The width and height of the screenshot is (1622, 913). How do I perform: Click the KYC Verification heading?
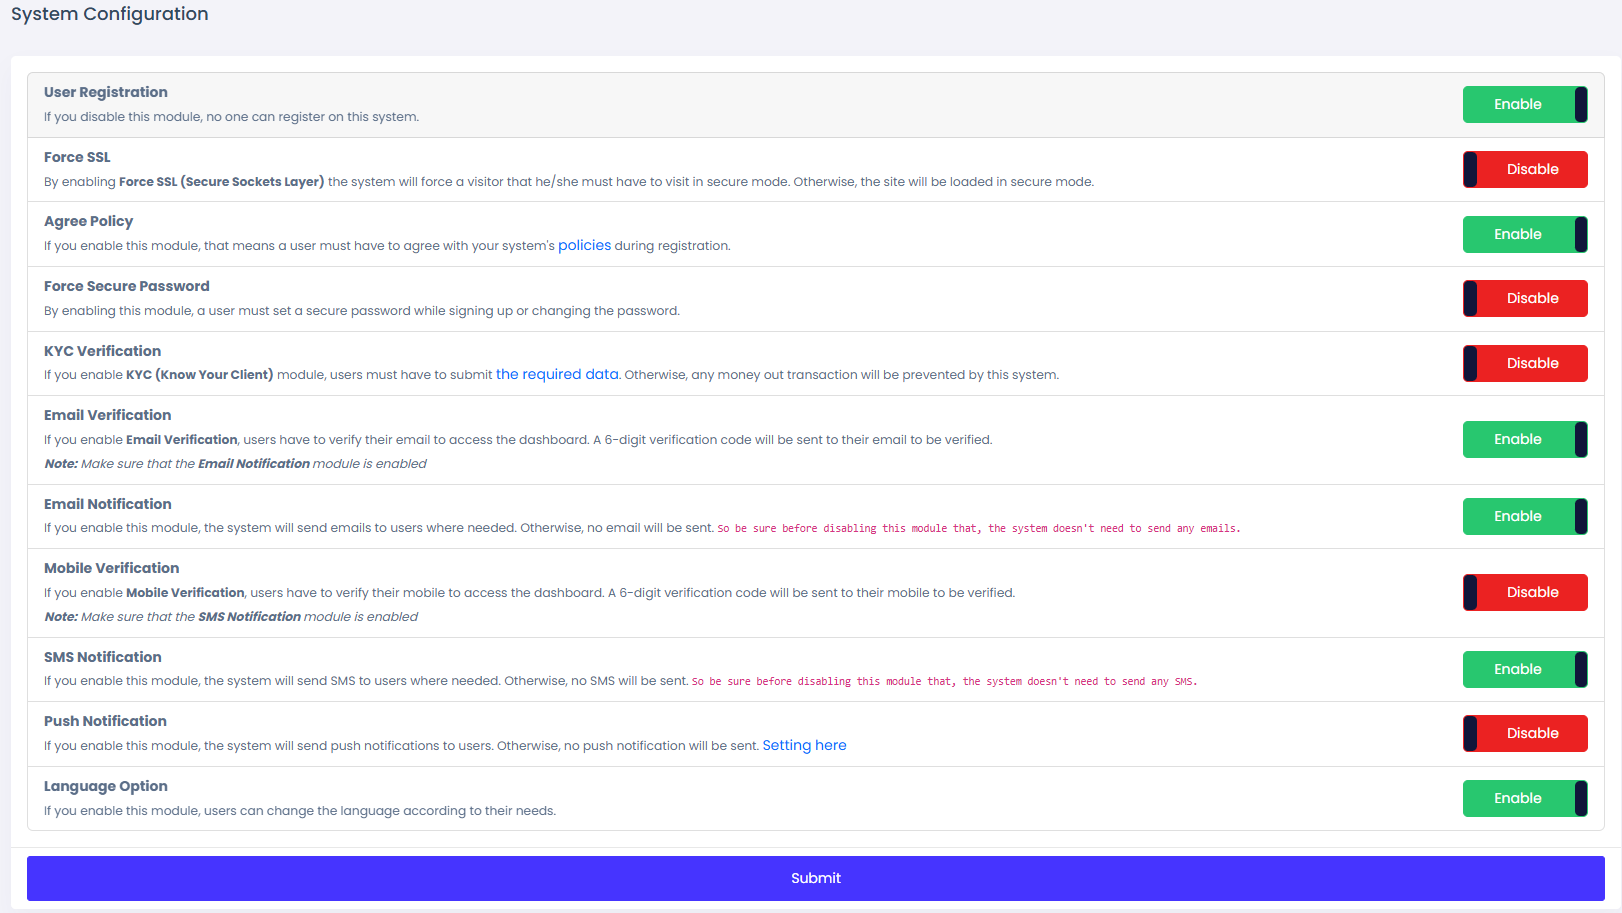pyautogui.click(x=102, y=351)
